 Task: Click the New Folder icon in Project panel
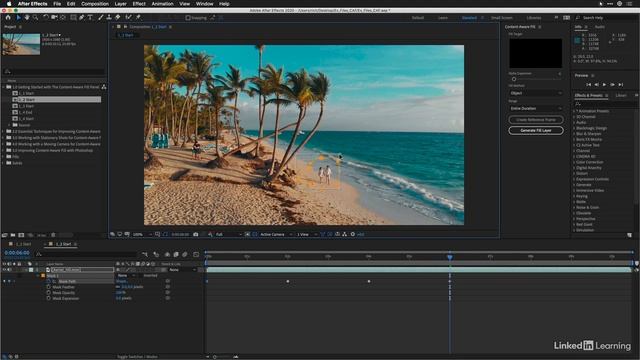(13, 235)
